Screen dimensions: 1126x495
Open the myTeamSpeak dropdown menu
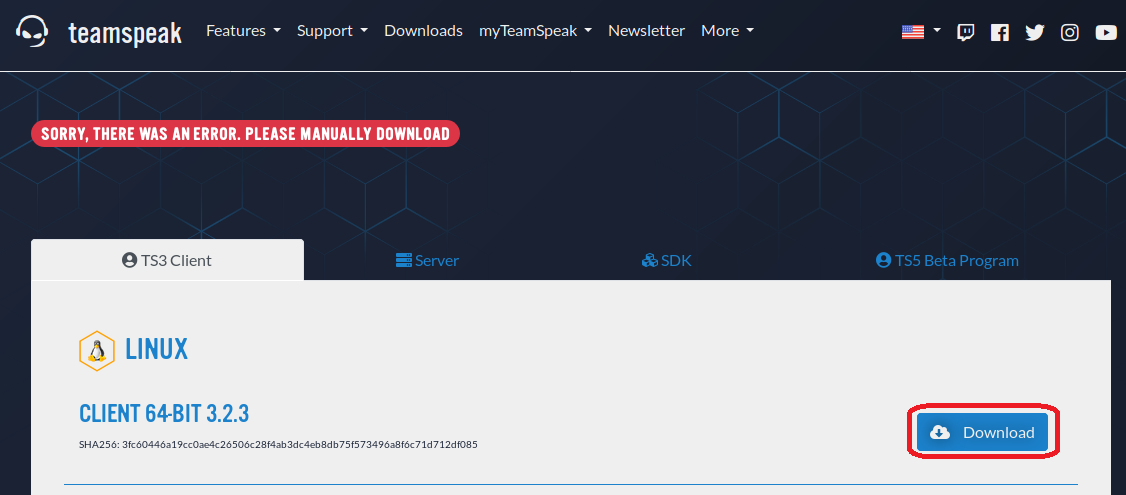pos(535,31)
